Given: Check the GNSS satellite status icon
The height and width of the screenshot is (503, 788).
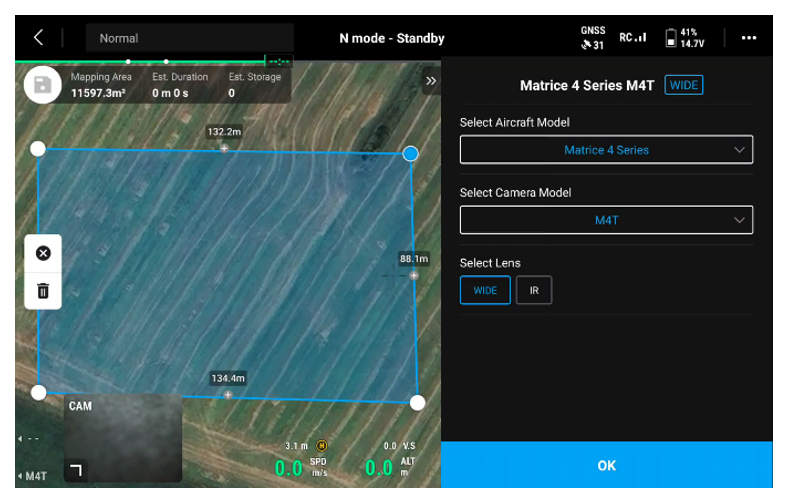Looking at the screenshot, I should (x=592, y=38).
